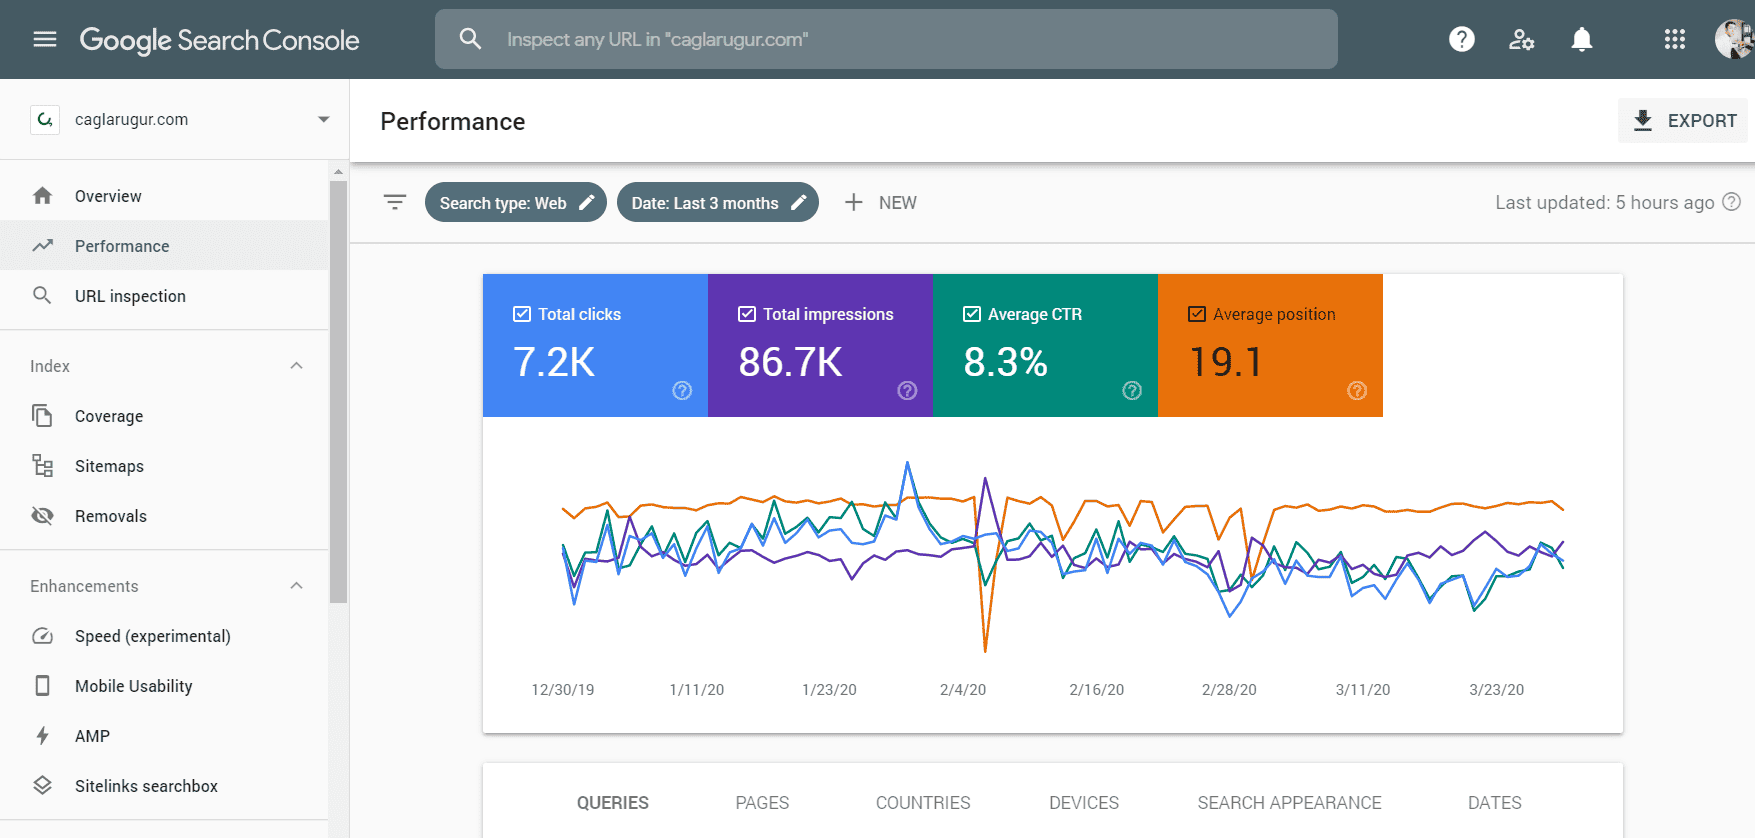This screenshot has height=838, width=1755.
Task: Open the users and permissions settings icon
Action: coord(1521,39)
